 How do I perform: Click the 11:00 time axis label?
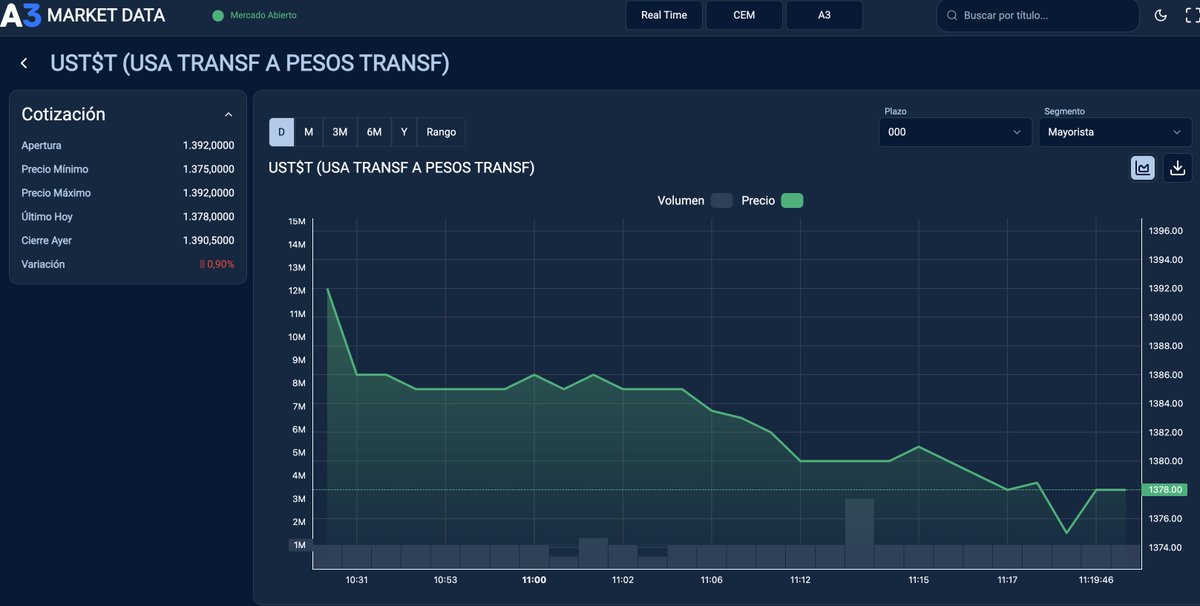click(x=534, y=580)
